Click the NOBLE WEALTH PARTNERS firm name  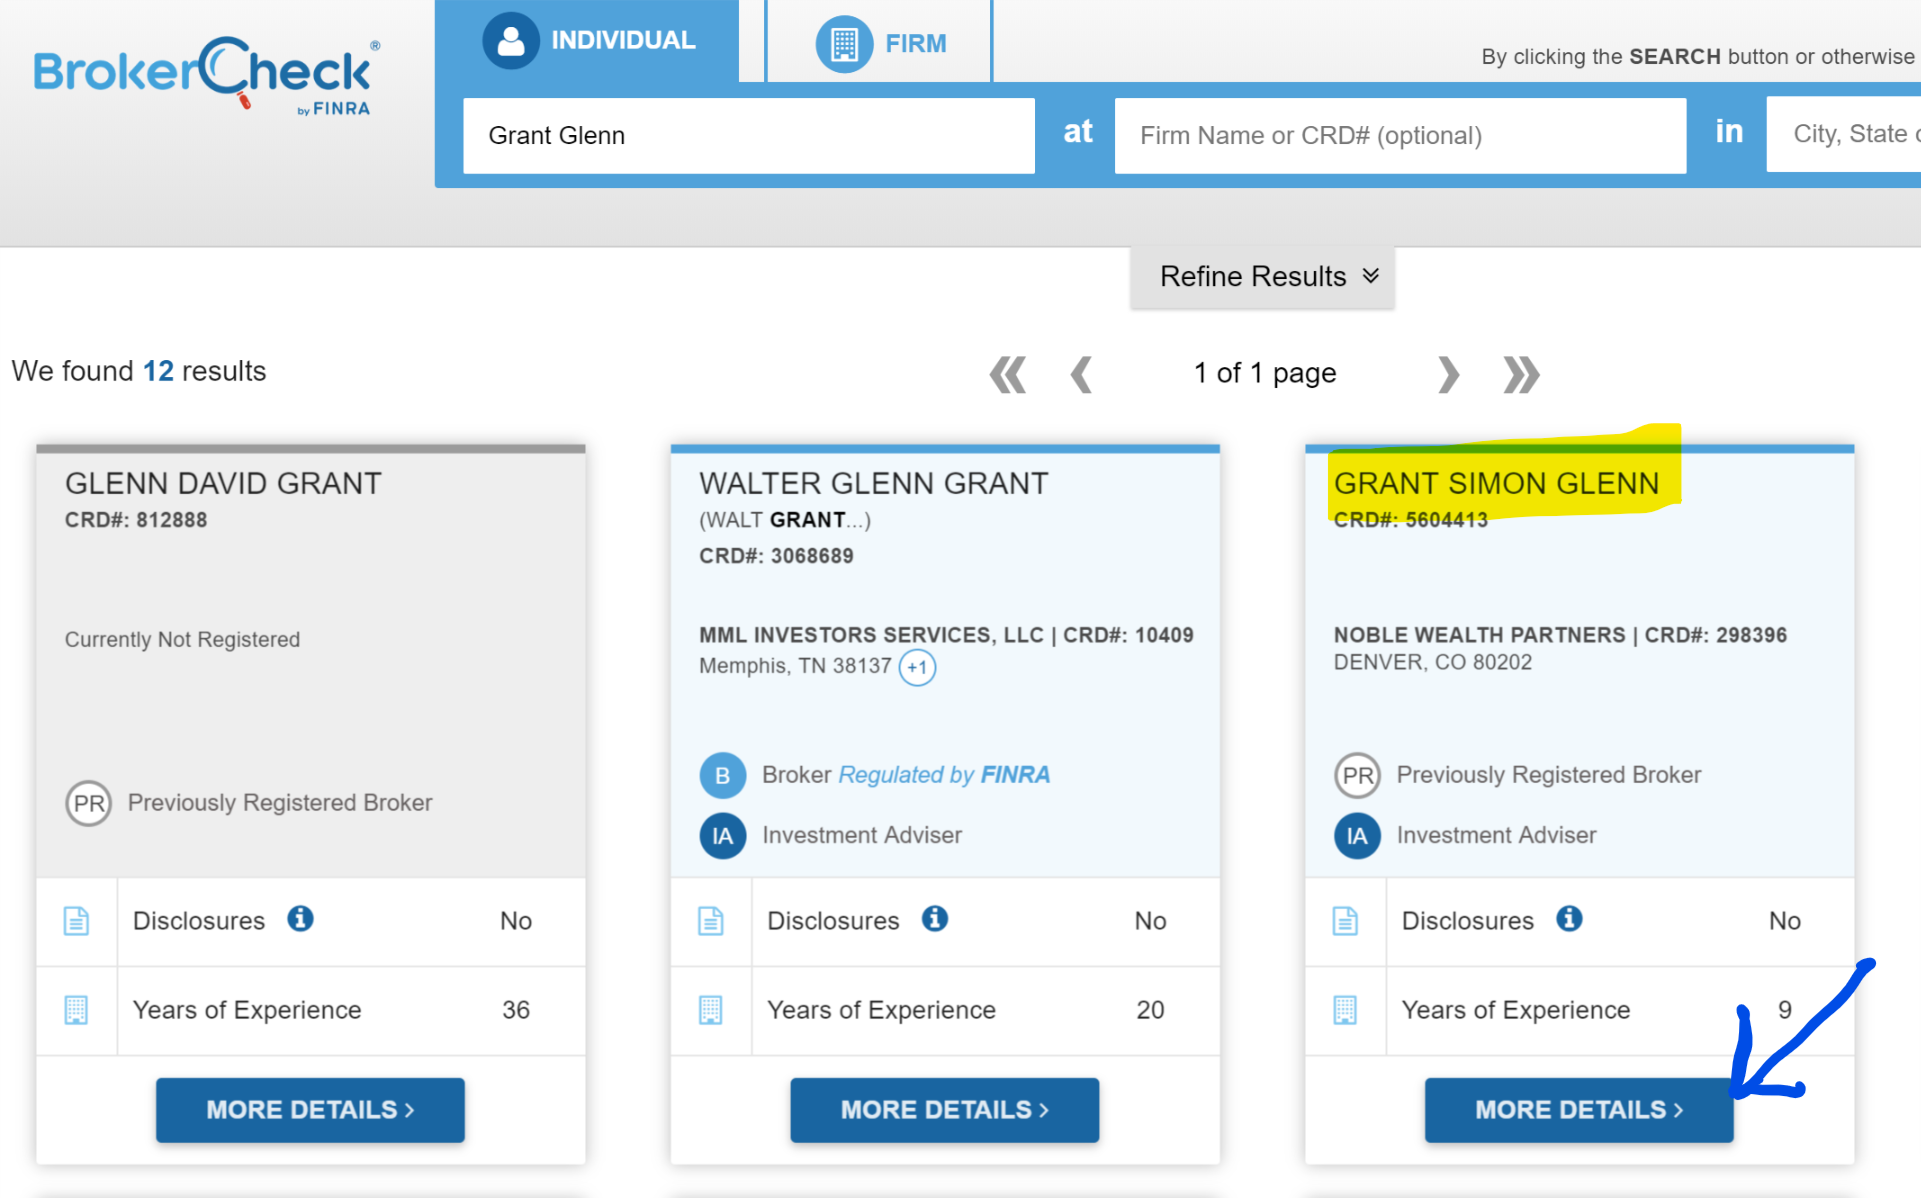[1479, 636]
